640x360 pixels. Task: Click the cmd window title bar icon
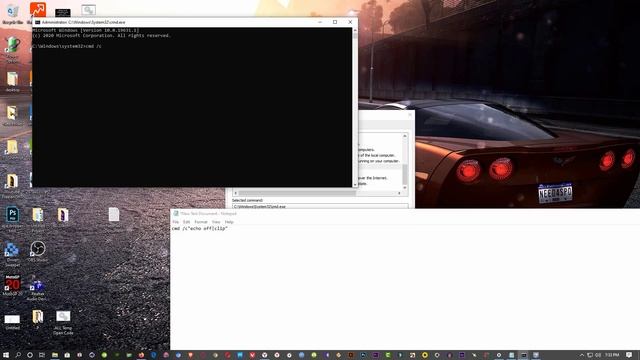[x=38, y=22]
